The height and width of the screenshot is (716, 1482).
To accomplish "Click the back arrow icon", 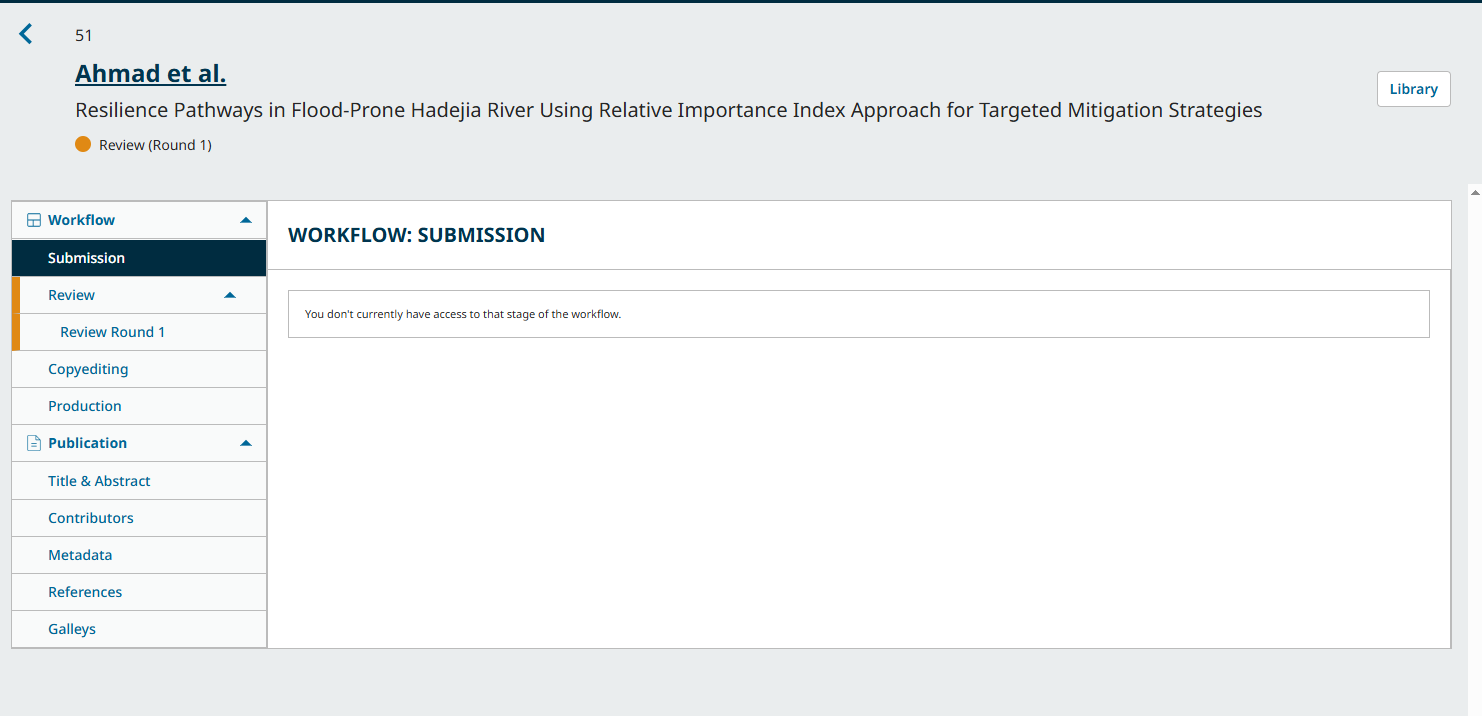I will 26,34.
